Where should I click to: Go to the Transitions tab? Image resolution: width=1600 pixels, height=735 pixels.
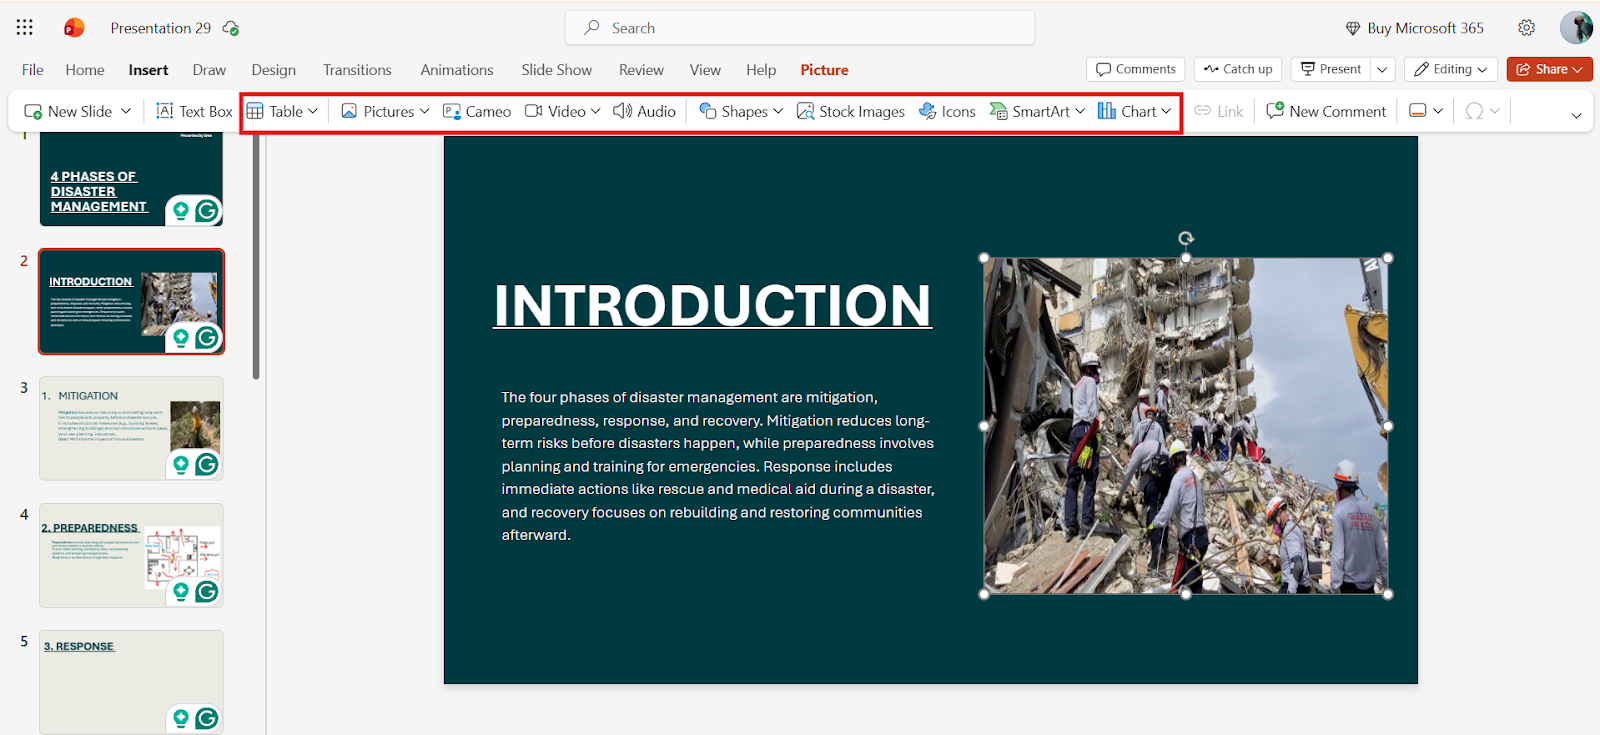(x=357, y=70)
